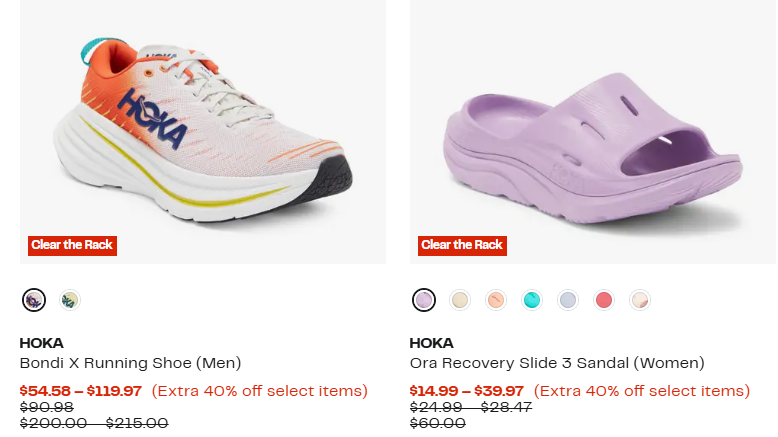Select the lilac Ora Slide color swatch
Image resolution: width=778 pixels, height=437 pixels.
[x=424, y=300]
